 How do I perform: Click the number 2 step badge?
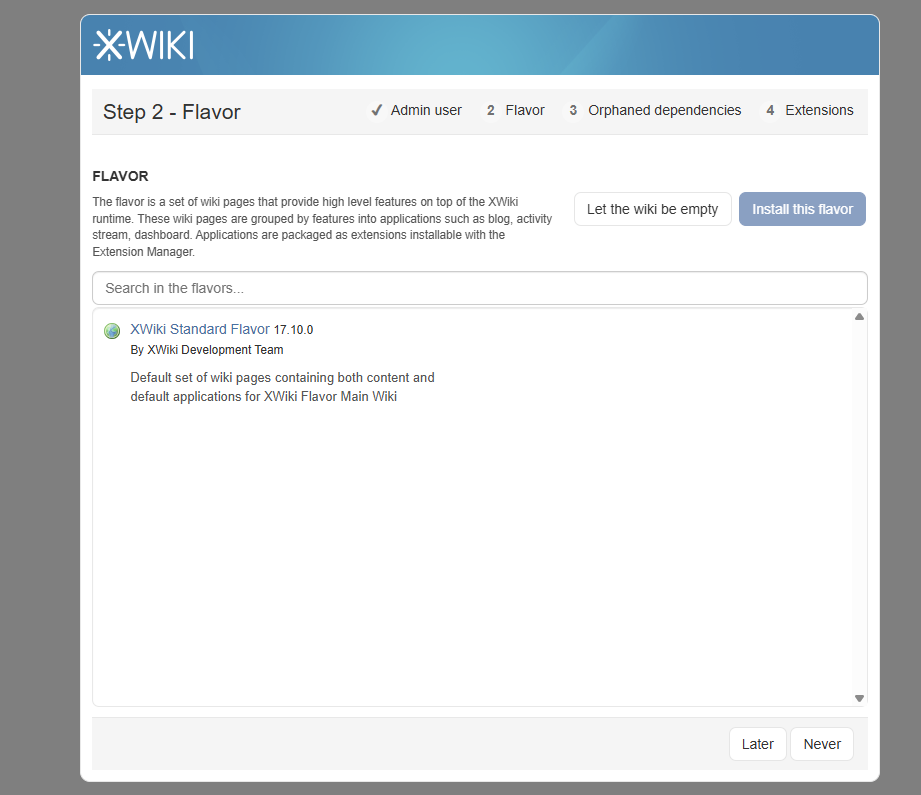tap(490, 111)
